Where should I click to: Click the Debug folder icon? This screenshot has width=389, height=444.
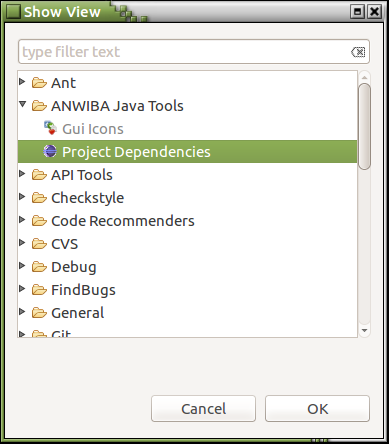[x=39, y=267]
